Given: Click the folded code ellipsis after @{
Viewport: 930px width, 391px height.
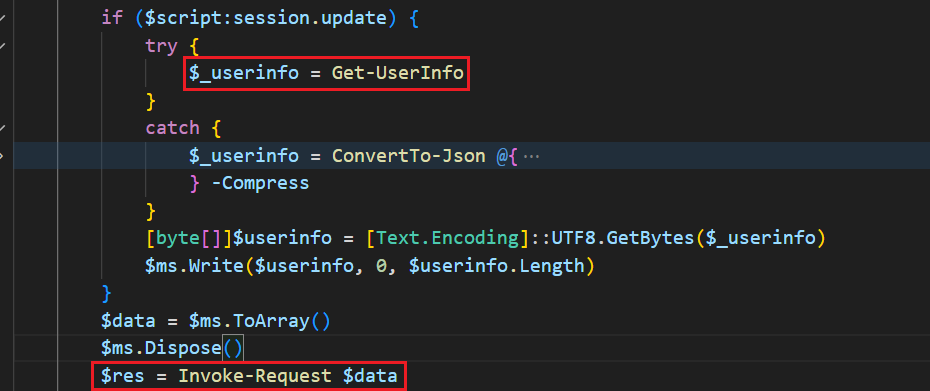Looking at the screenshot, I should 532,156.
